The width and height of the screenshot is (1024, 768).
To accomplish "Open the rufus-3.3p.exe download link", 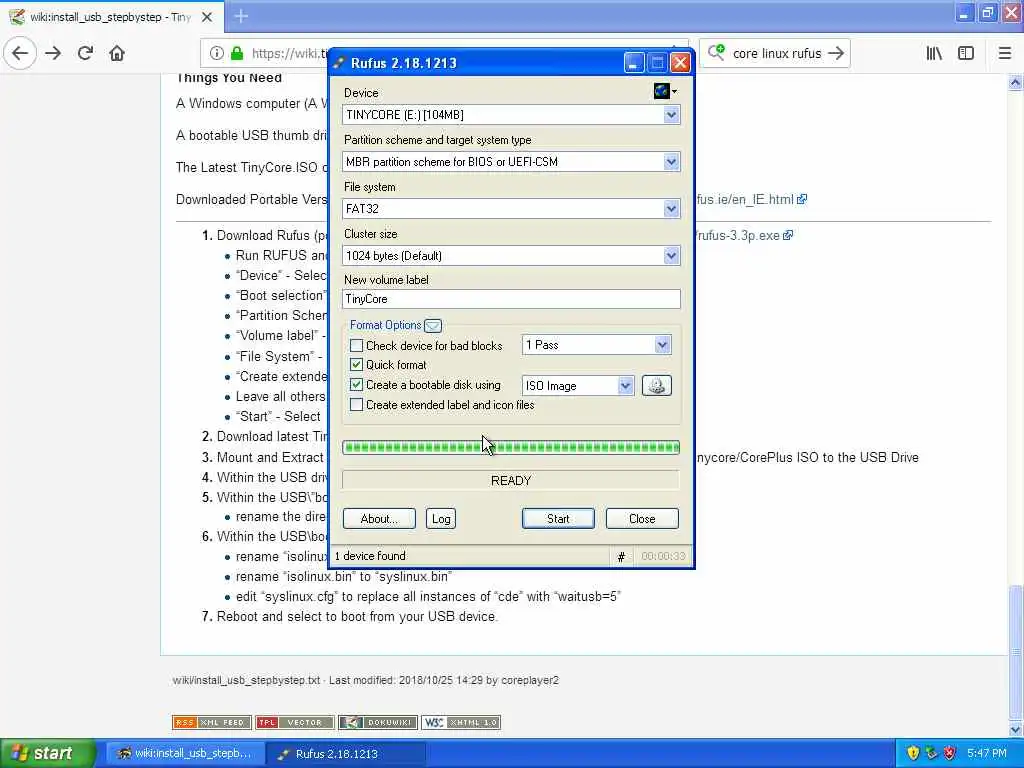I will point(744,236).
